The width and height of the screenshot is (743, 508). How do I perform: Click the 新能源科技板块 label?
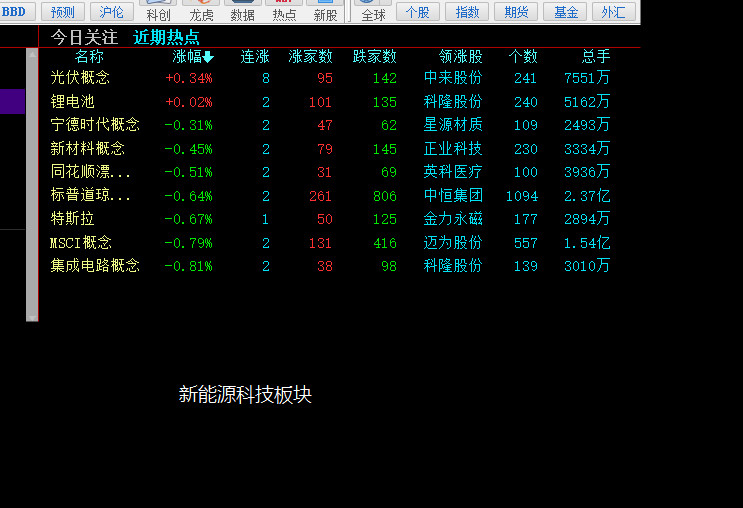pyautogui.click(x=245, y=394)
